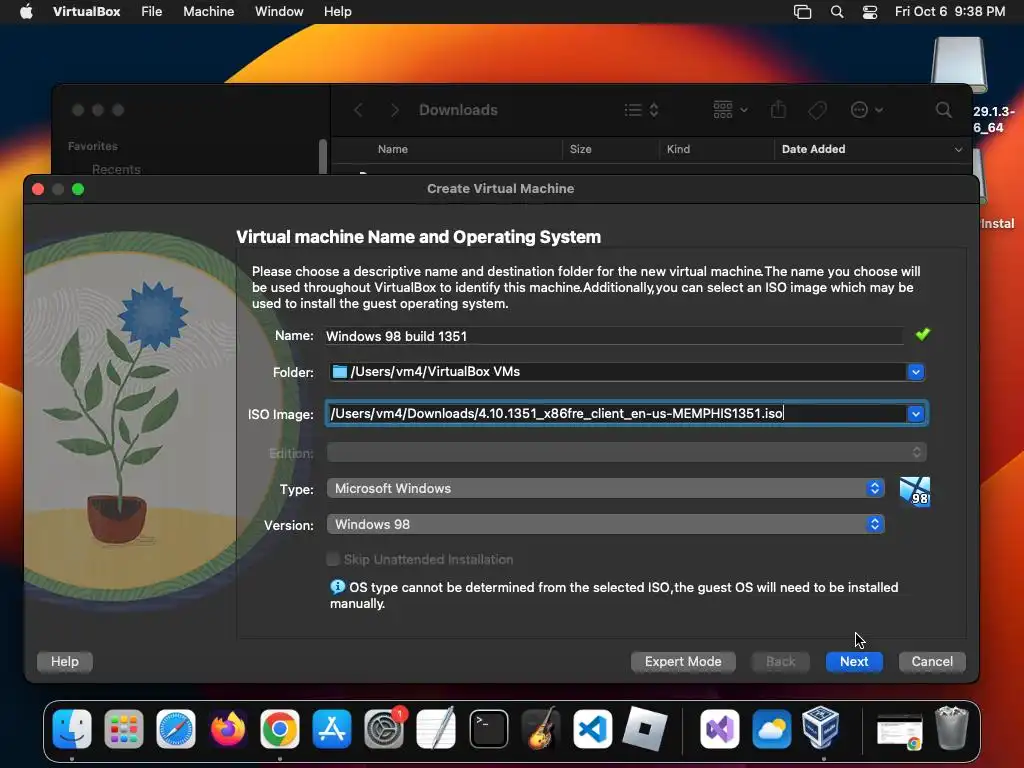Open purple Visual Studio from the Dock
This screenshot has height=768, width=1024.
(720, 729)
